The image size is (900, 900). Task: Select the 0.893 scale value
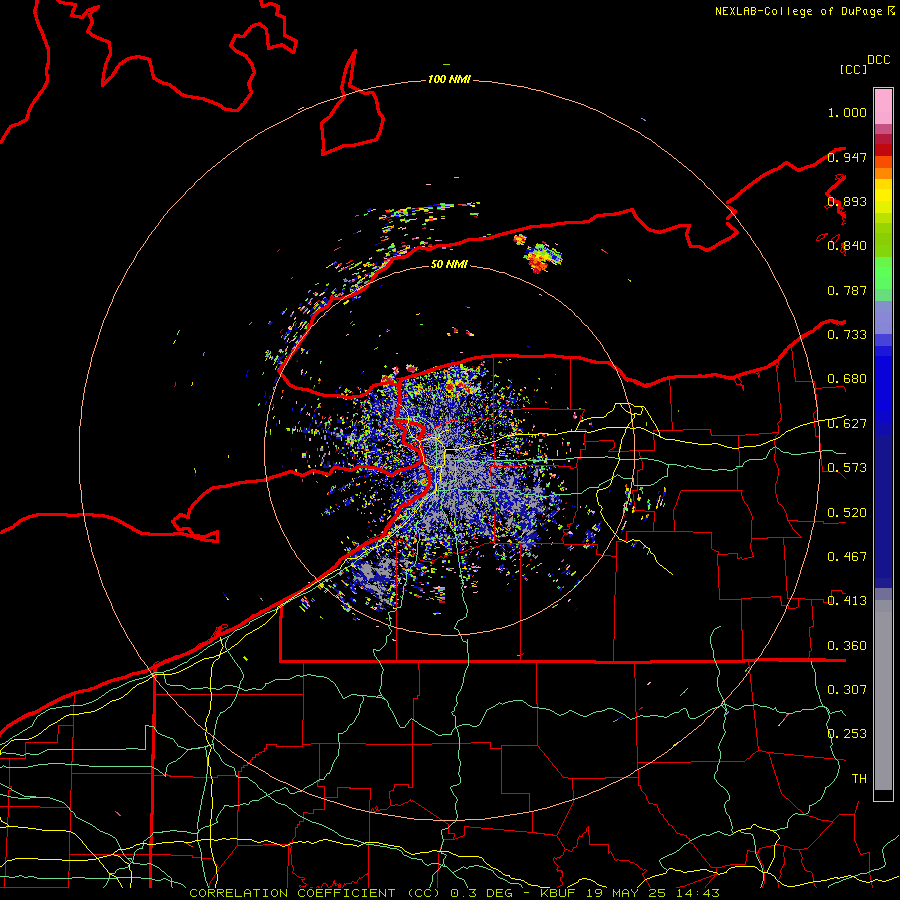click(x=847, y=201)
